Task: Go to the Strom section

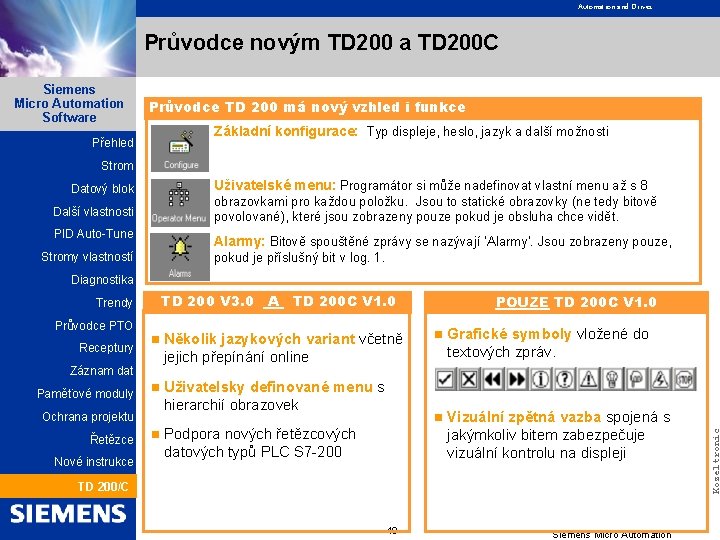Action: 117,166
